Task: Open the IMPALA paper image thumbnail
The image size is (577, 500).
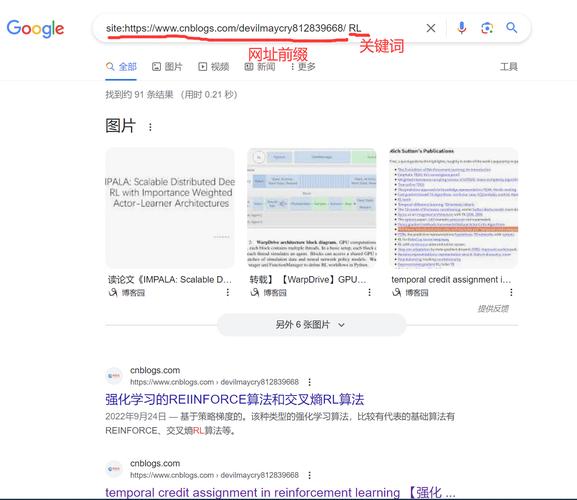Action: click(170, 208)
